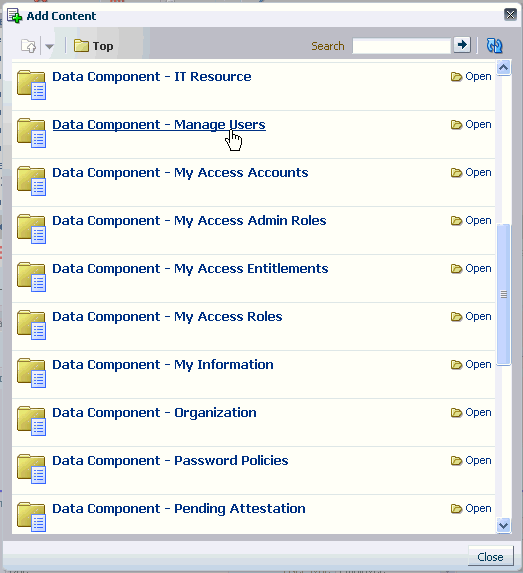Screen dimensions: 523x573
Task: Click Open for Password Policies row
Action: coord(471,460)
